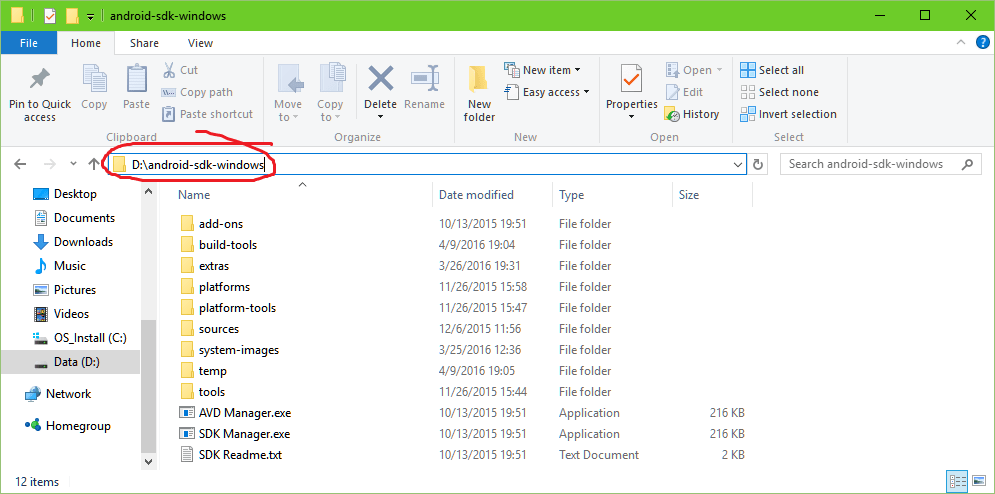The image size is (995, 494).
Task: Switch to the View ribbon tab
Action: [x=200, y=43]
